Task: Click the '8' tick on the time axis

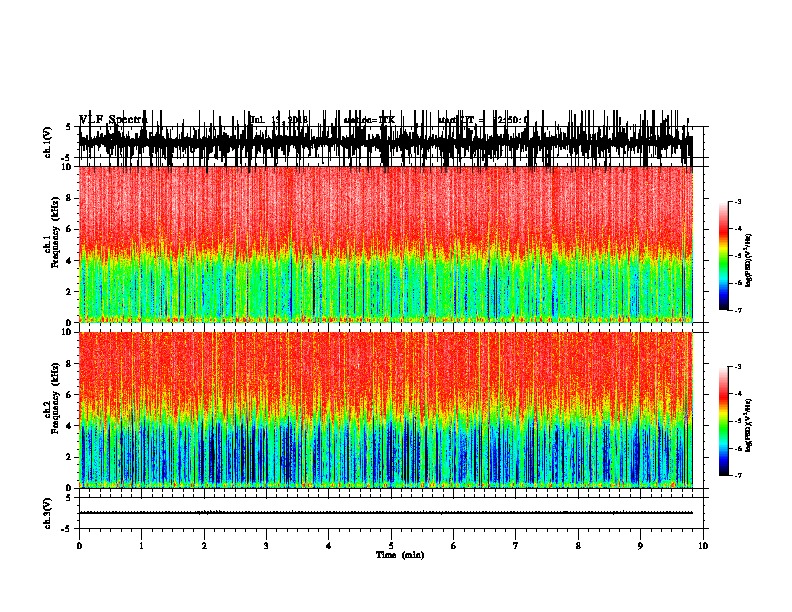Action: click(578, 546)
